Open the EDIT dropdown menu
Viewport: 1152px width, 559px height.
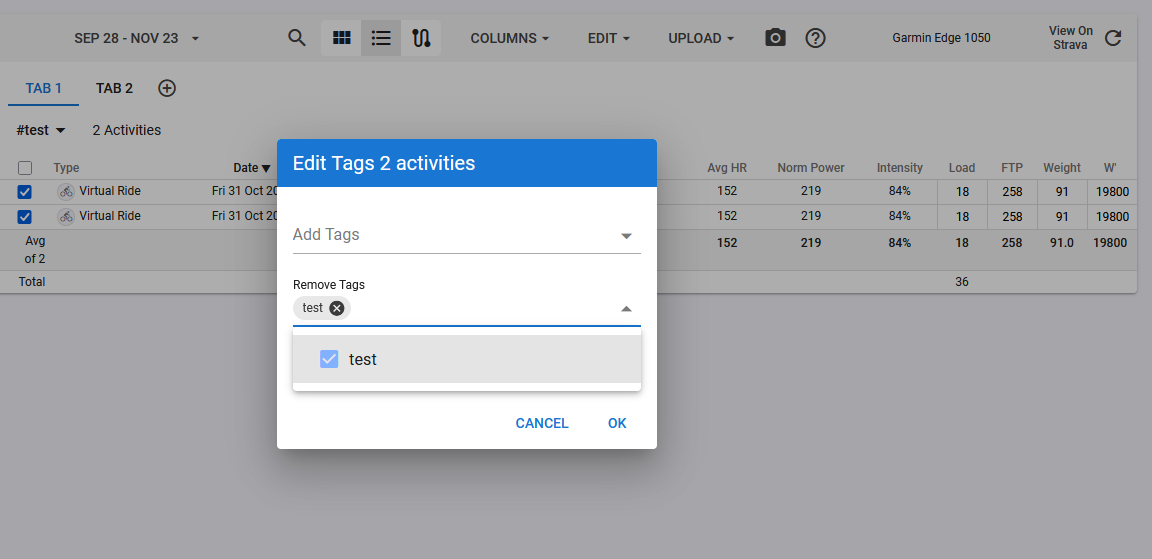click(608, 38)
